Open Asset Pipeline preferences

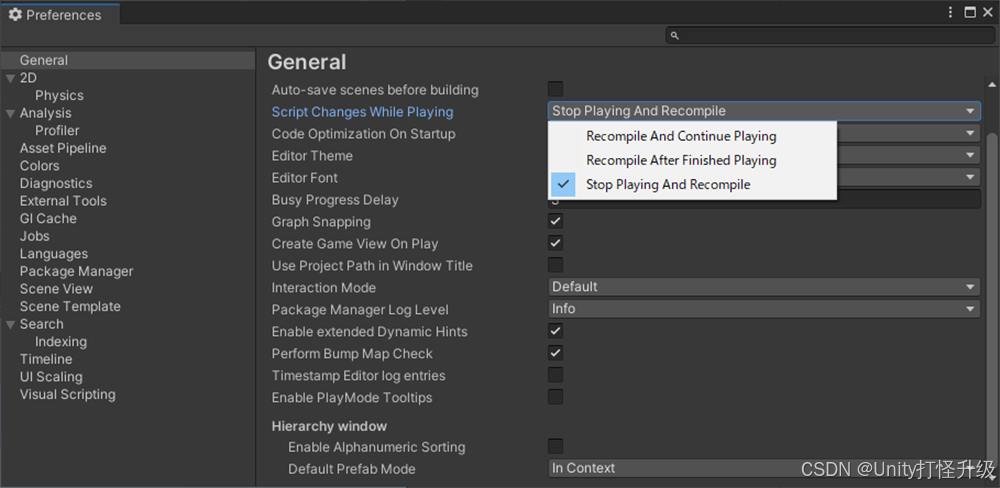tap(63, 148)
